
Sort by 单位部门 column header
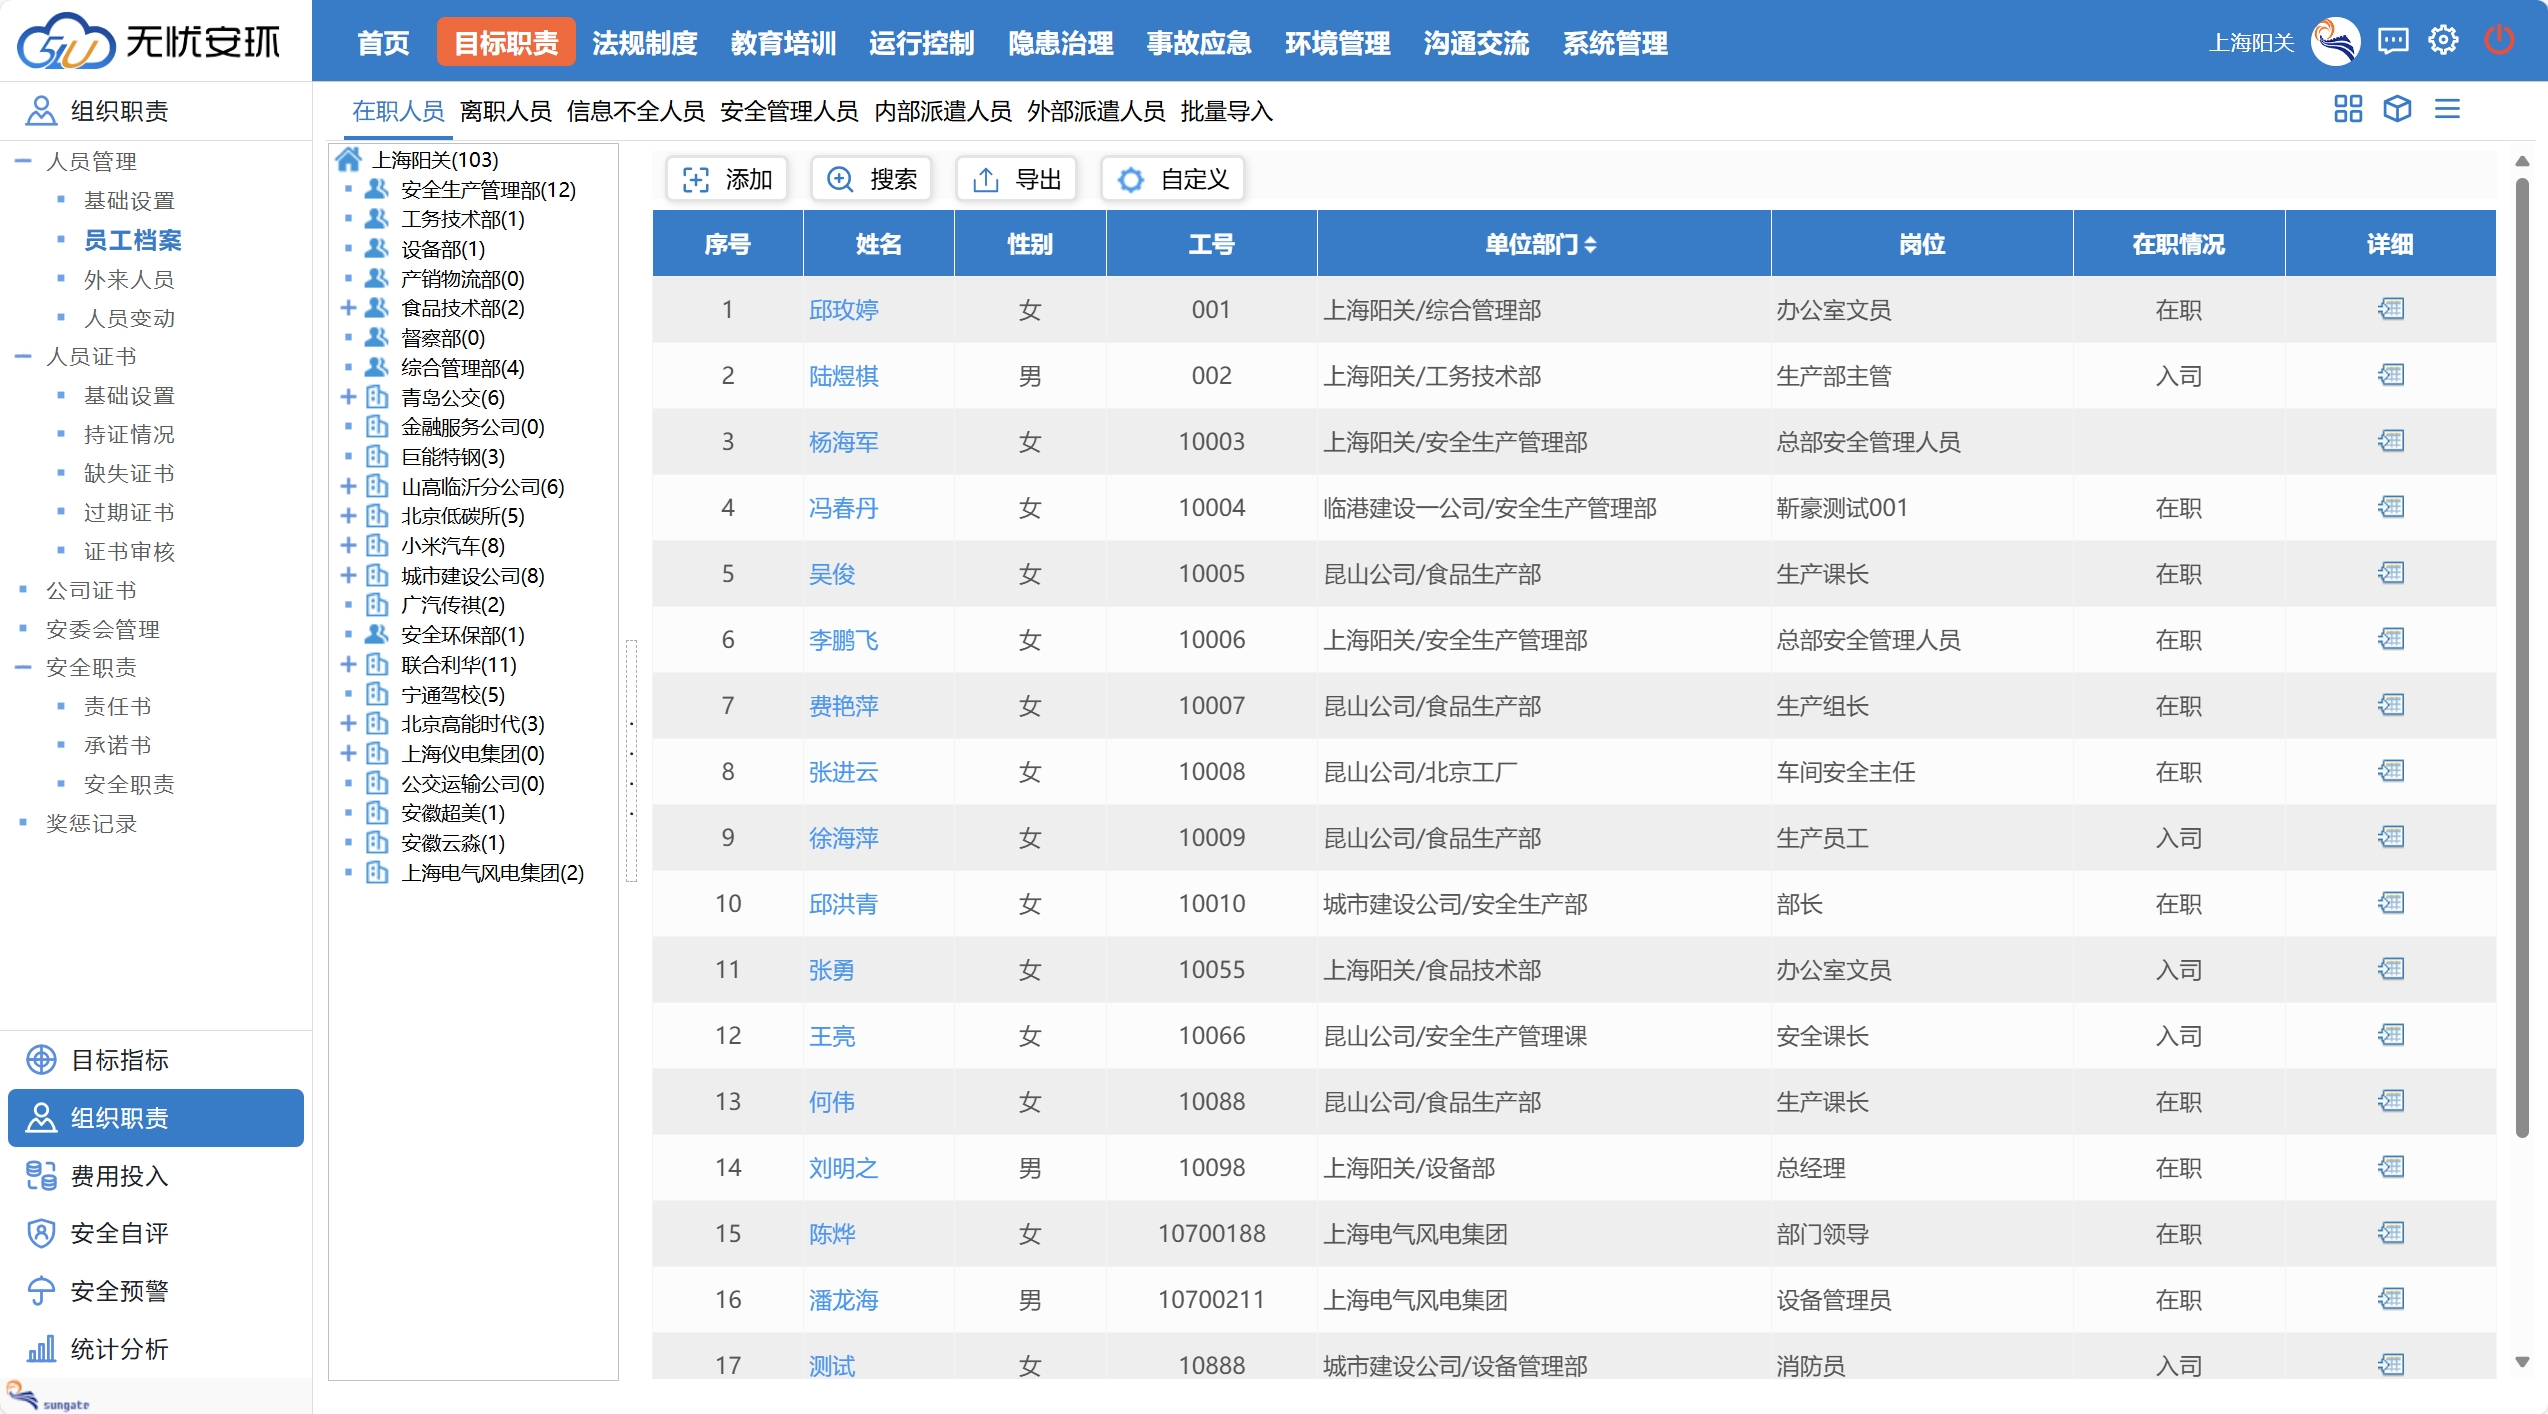pyautogui.click(x=1542, y=244)
